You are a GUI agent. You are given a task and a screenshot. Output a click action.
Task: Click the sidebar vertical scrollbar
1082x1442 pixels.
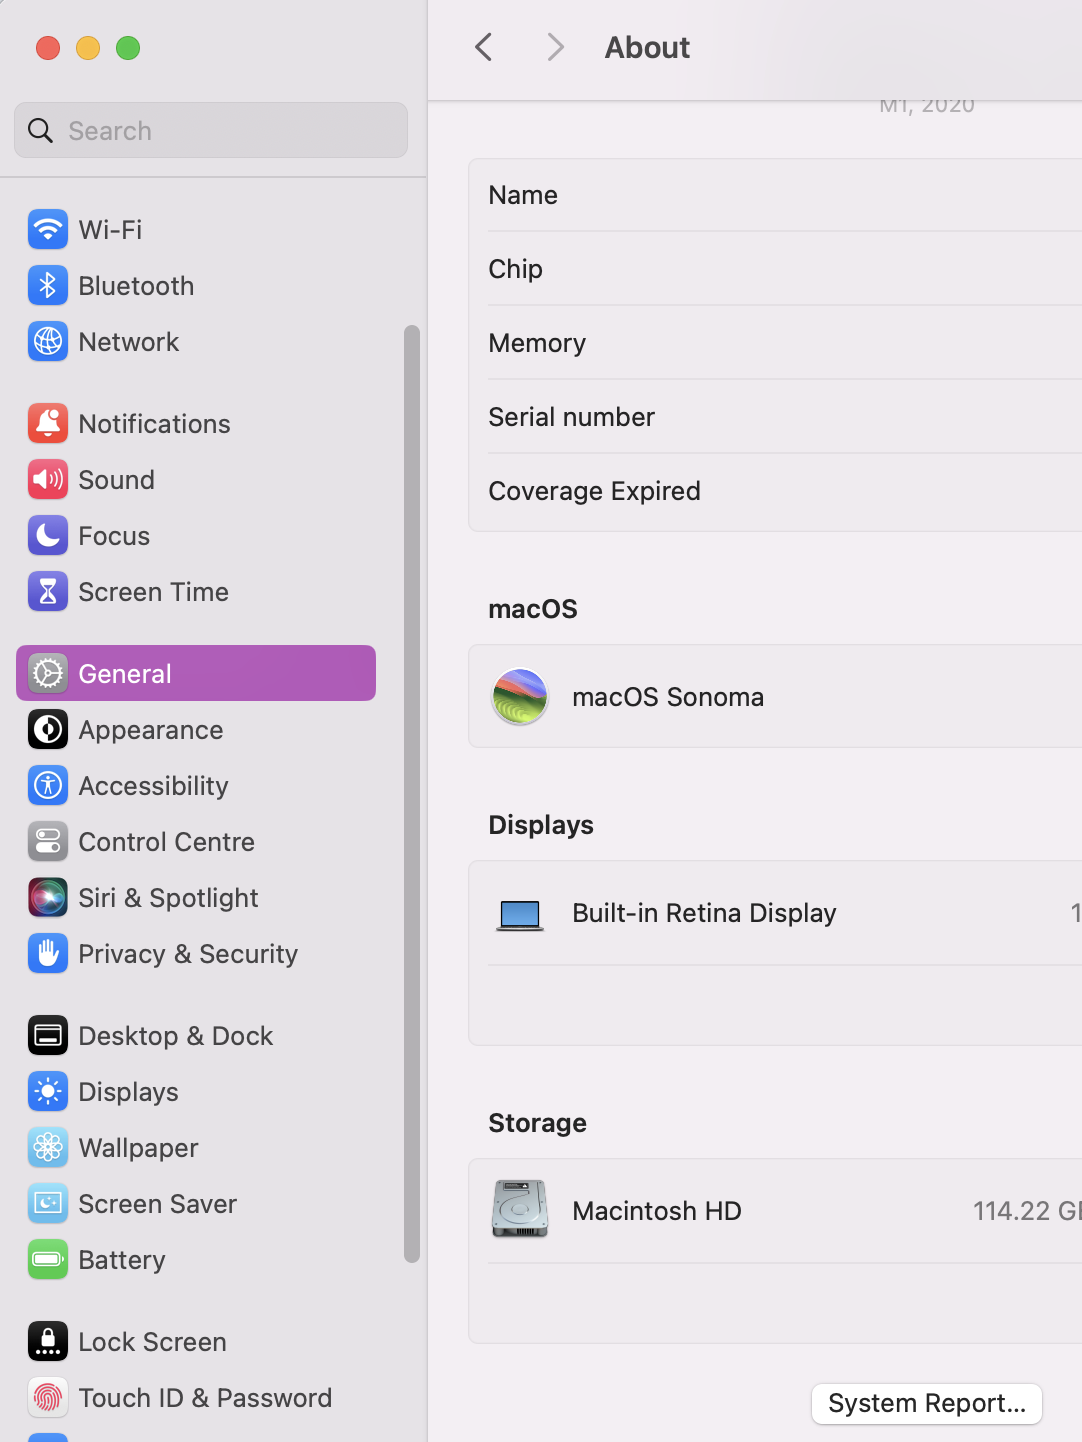point(412,793)
